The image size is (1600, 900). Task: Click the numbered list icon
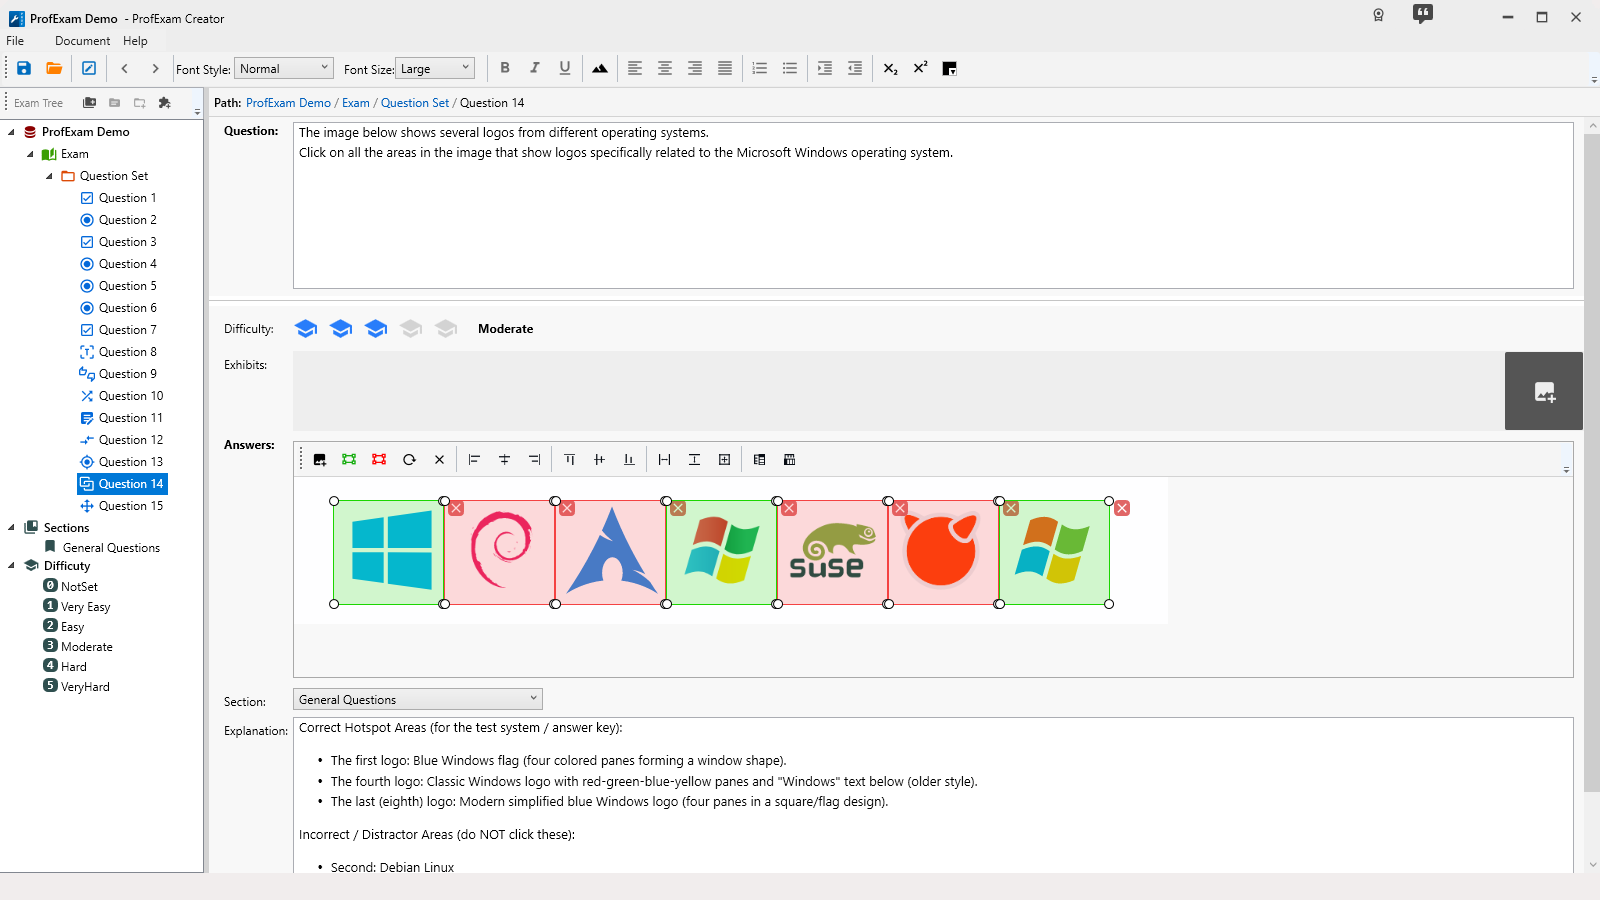[760, 68]
